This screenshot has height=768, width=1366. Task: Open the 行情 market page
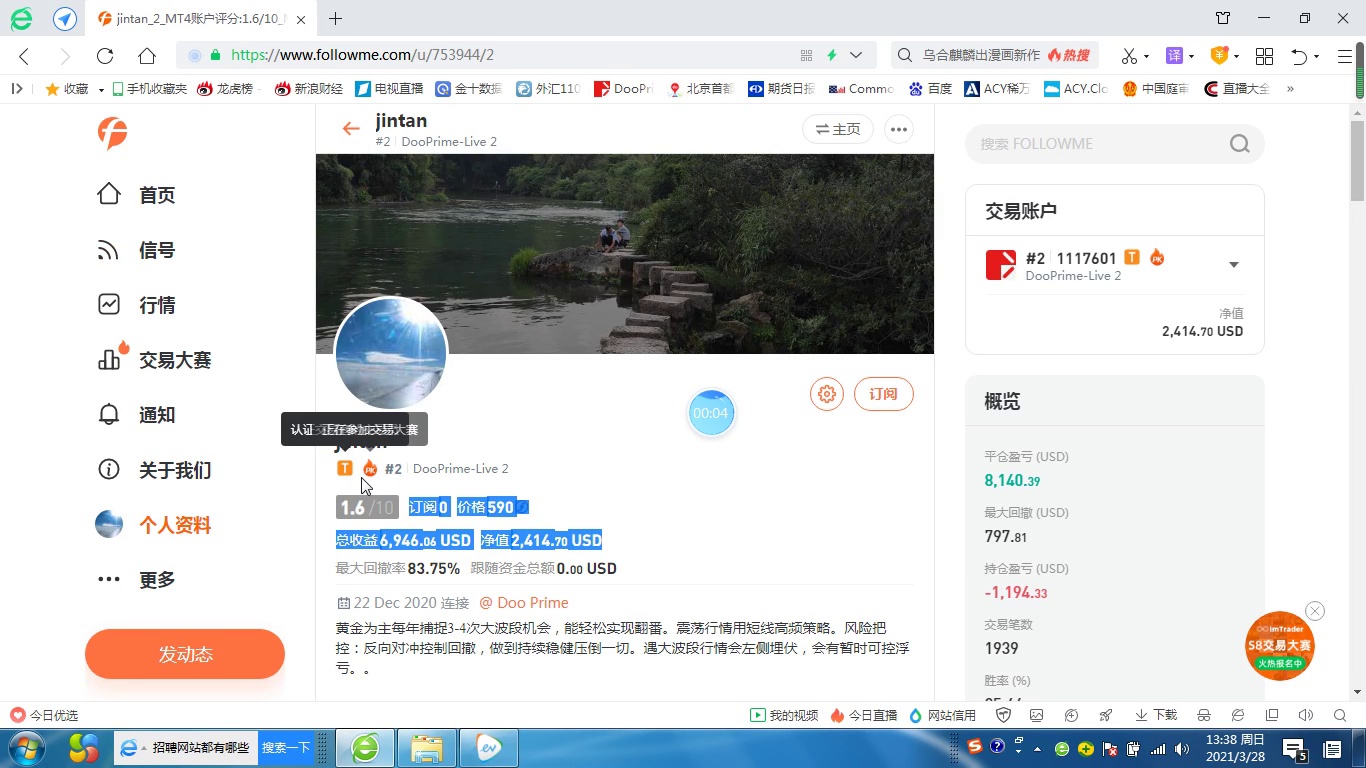tap(136, 305)
